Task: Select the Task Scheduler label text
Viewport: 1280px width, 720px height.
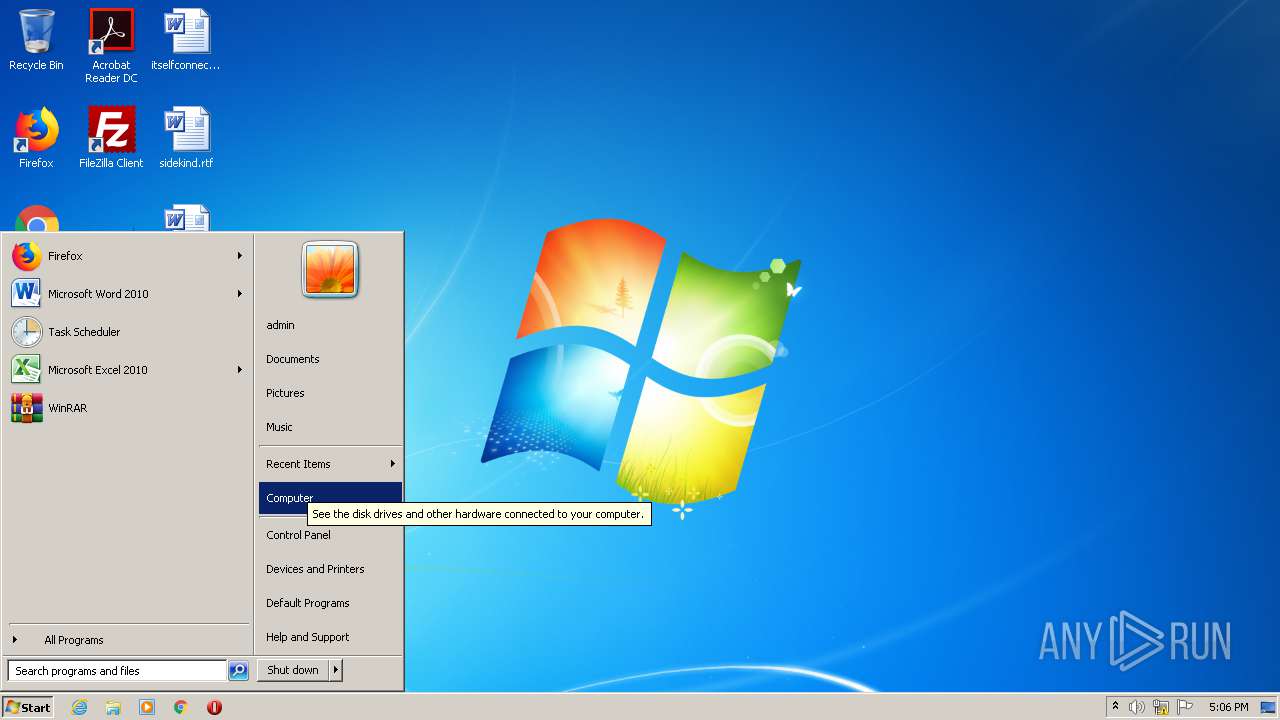Action: pos(84,332)
